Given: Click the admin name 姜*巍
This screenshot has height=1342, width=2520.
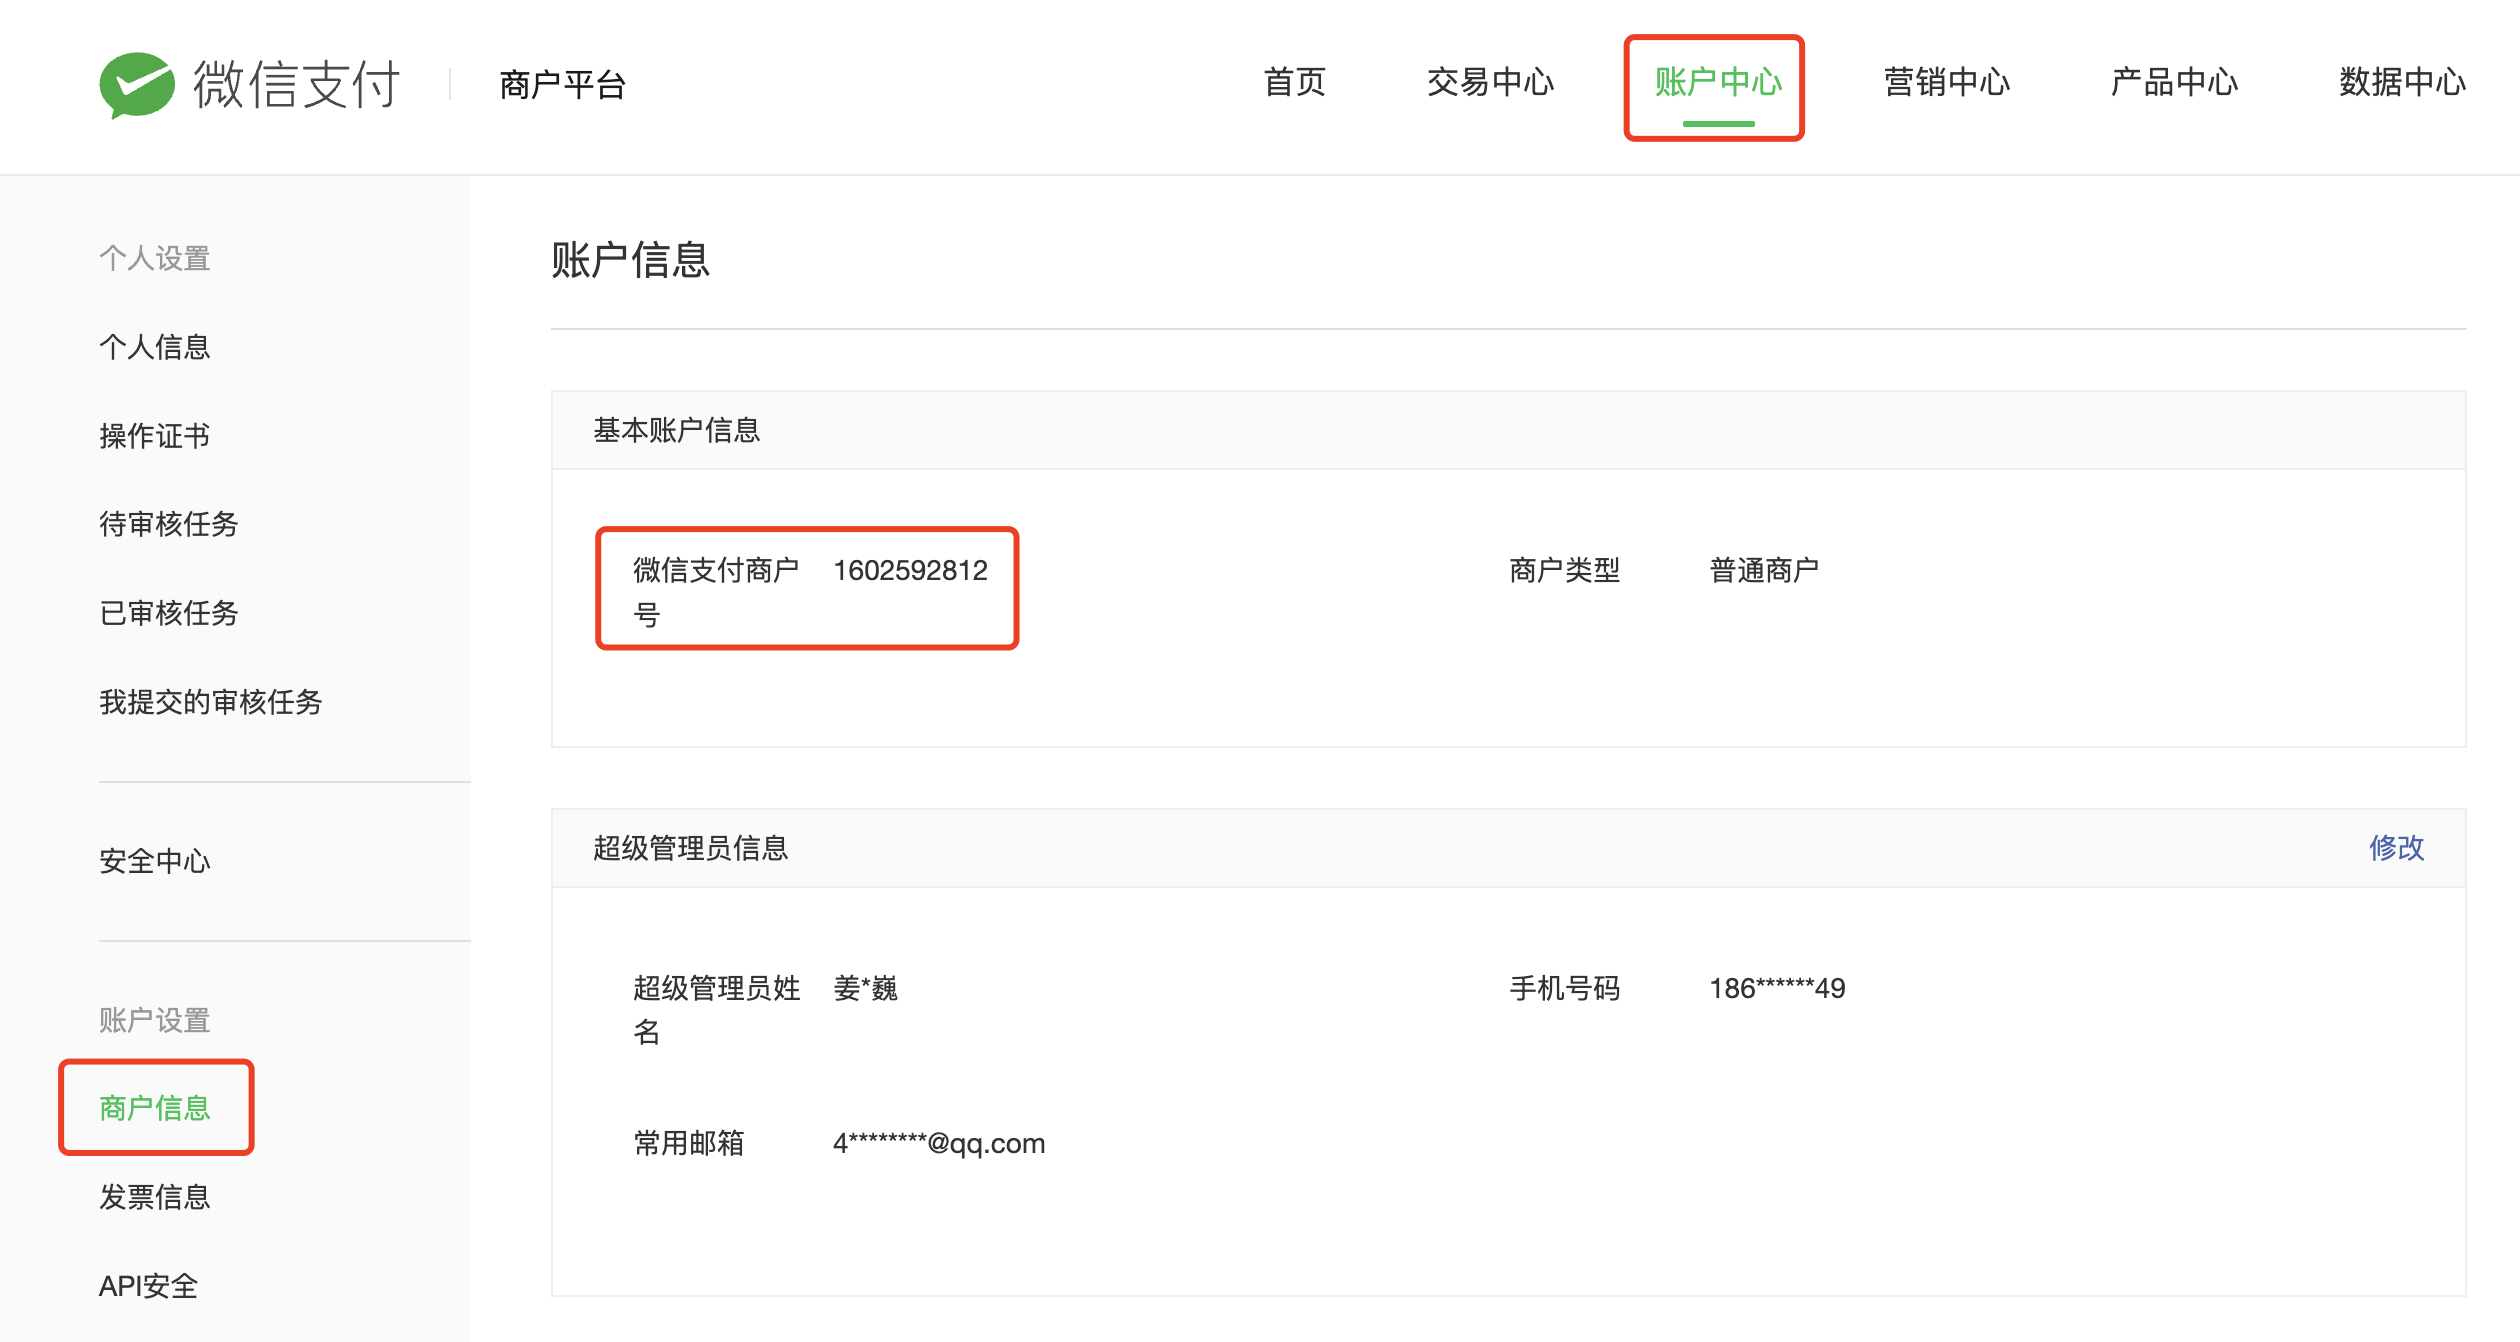Looking at the screenshot, I should (x=865, y=988).
